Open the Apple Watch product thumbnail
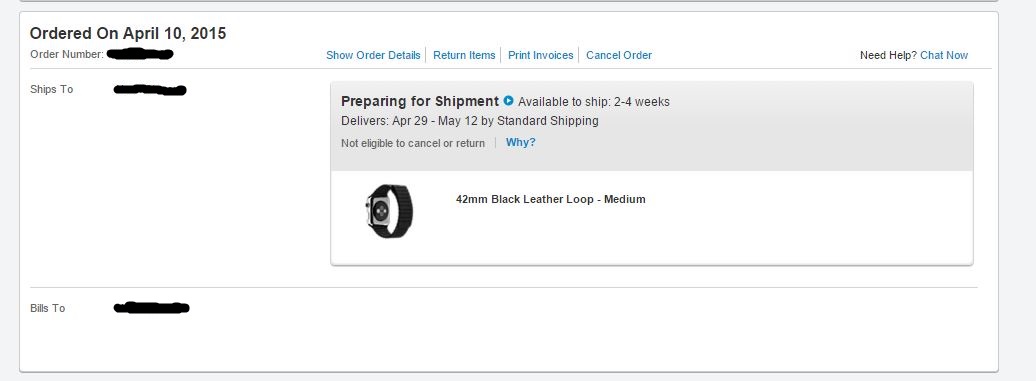Viewport: 1036px width, 381px height. click(389, 211)
